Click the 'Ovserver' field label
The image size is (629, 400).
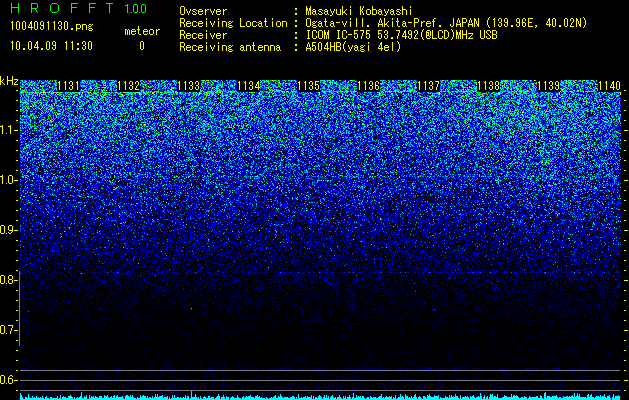[203, 11]
